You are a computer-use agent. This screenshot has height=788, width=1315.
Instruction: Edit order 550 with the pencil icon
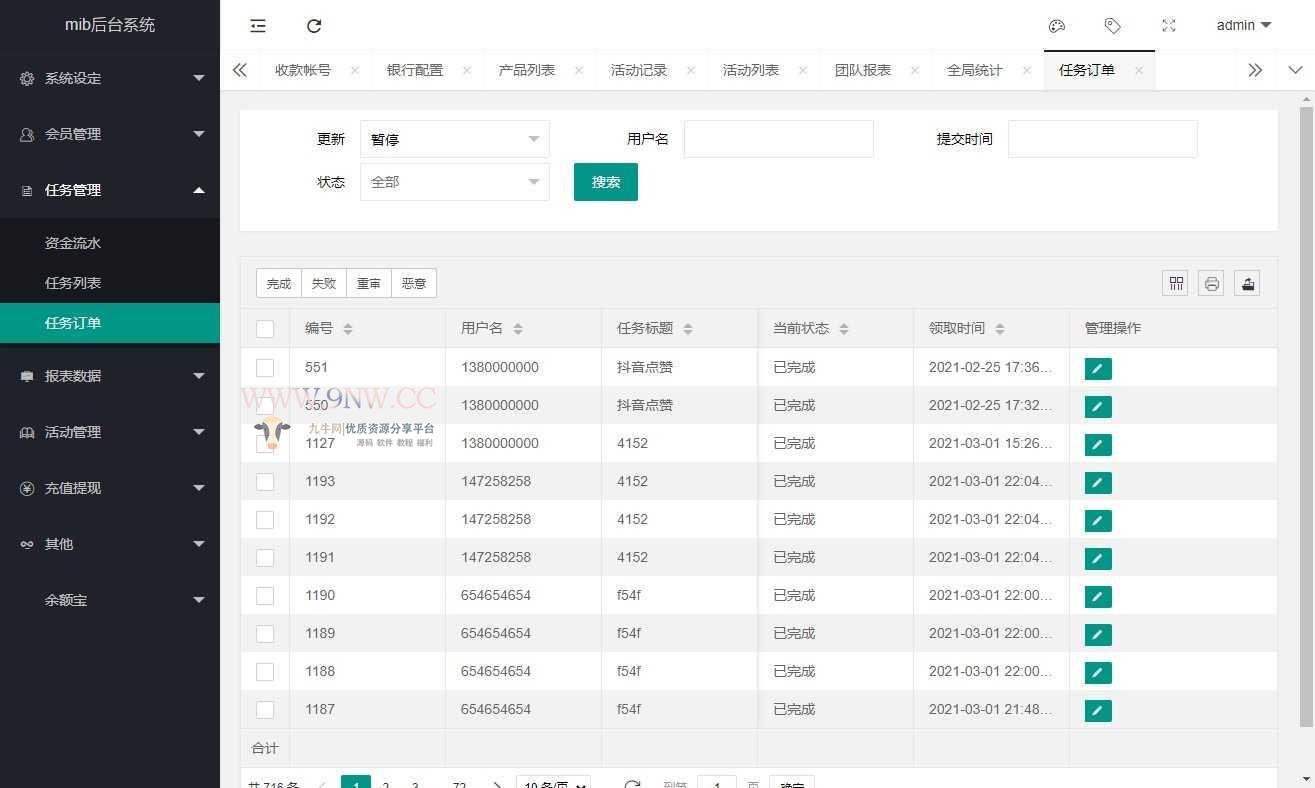pos(1098,407)
